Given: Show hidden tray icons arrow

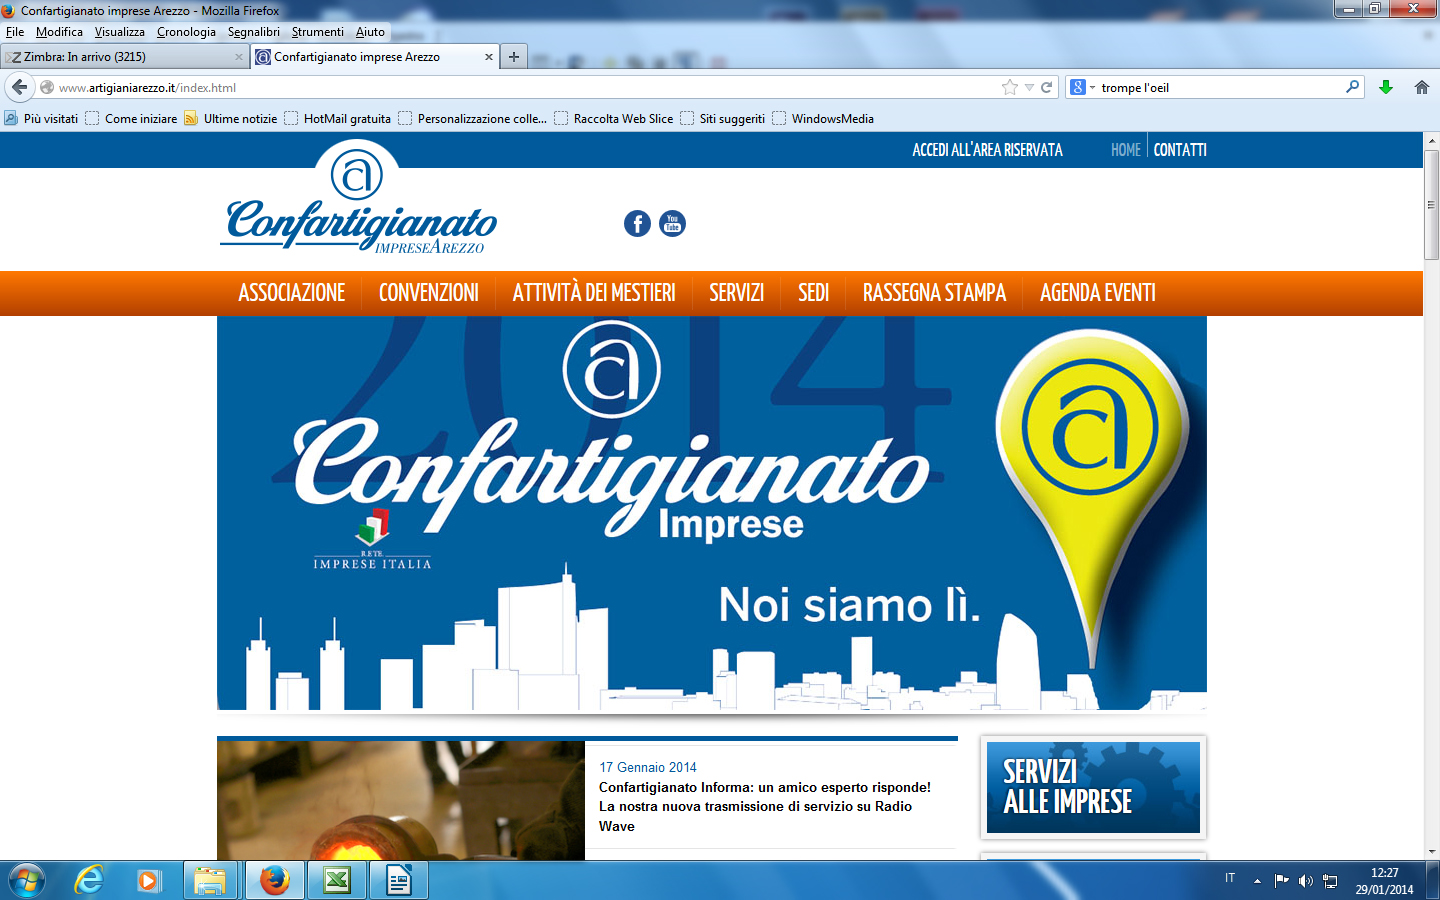Looking at the screenshot, I should pyautogui.click(x=1257, y=881).
